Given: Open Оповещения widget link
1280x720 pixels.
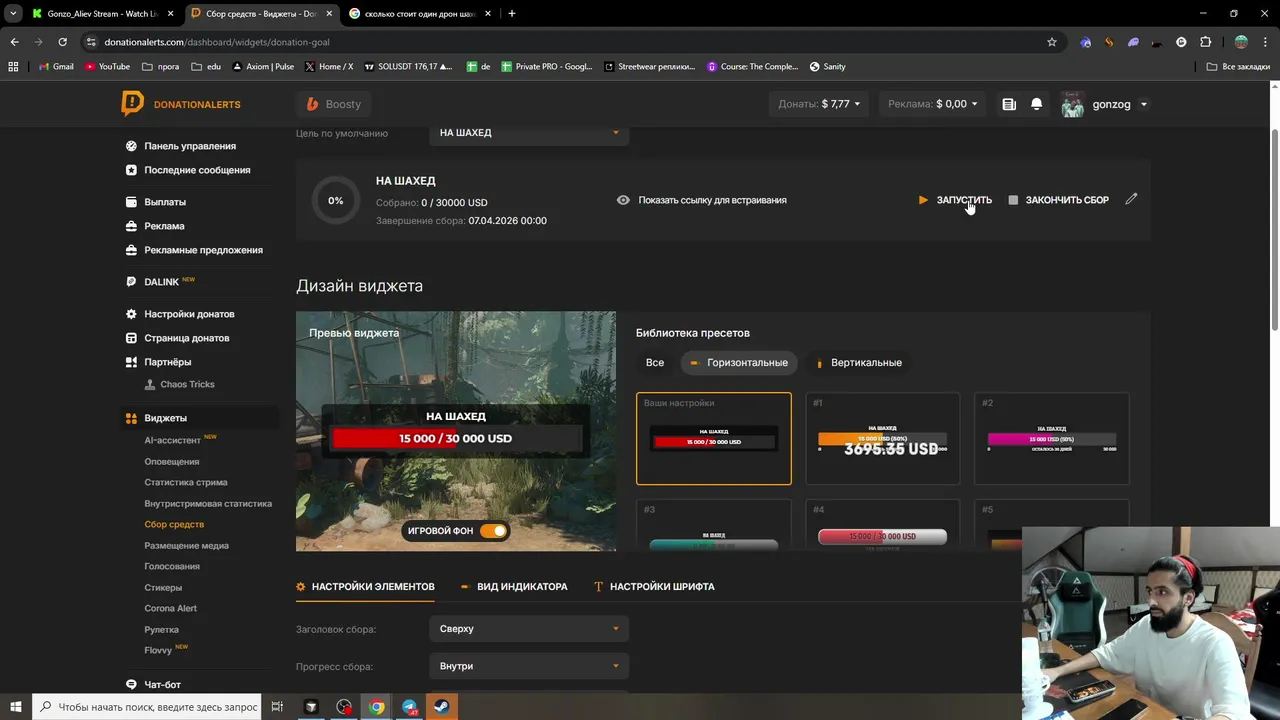Looking at the screenshot, I should pos(172,462).
